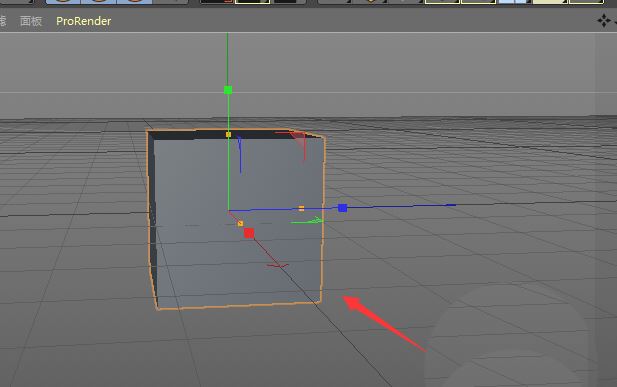Screen dimensions: 617x387
Task: Open the 面板 menu
Action: tap(31, 21)
